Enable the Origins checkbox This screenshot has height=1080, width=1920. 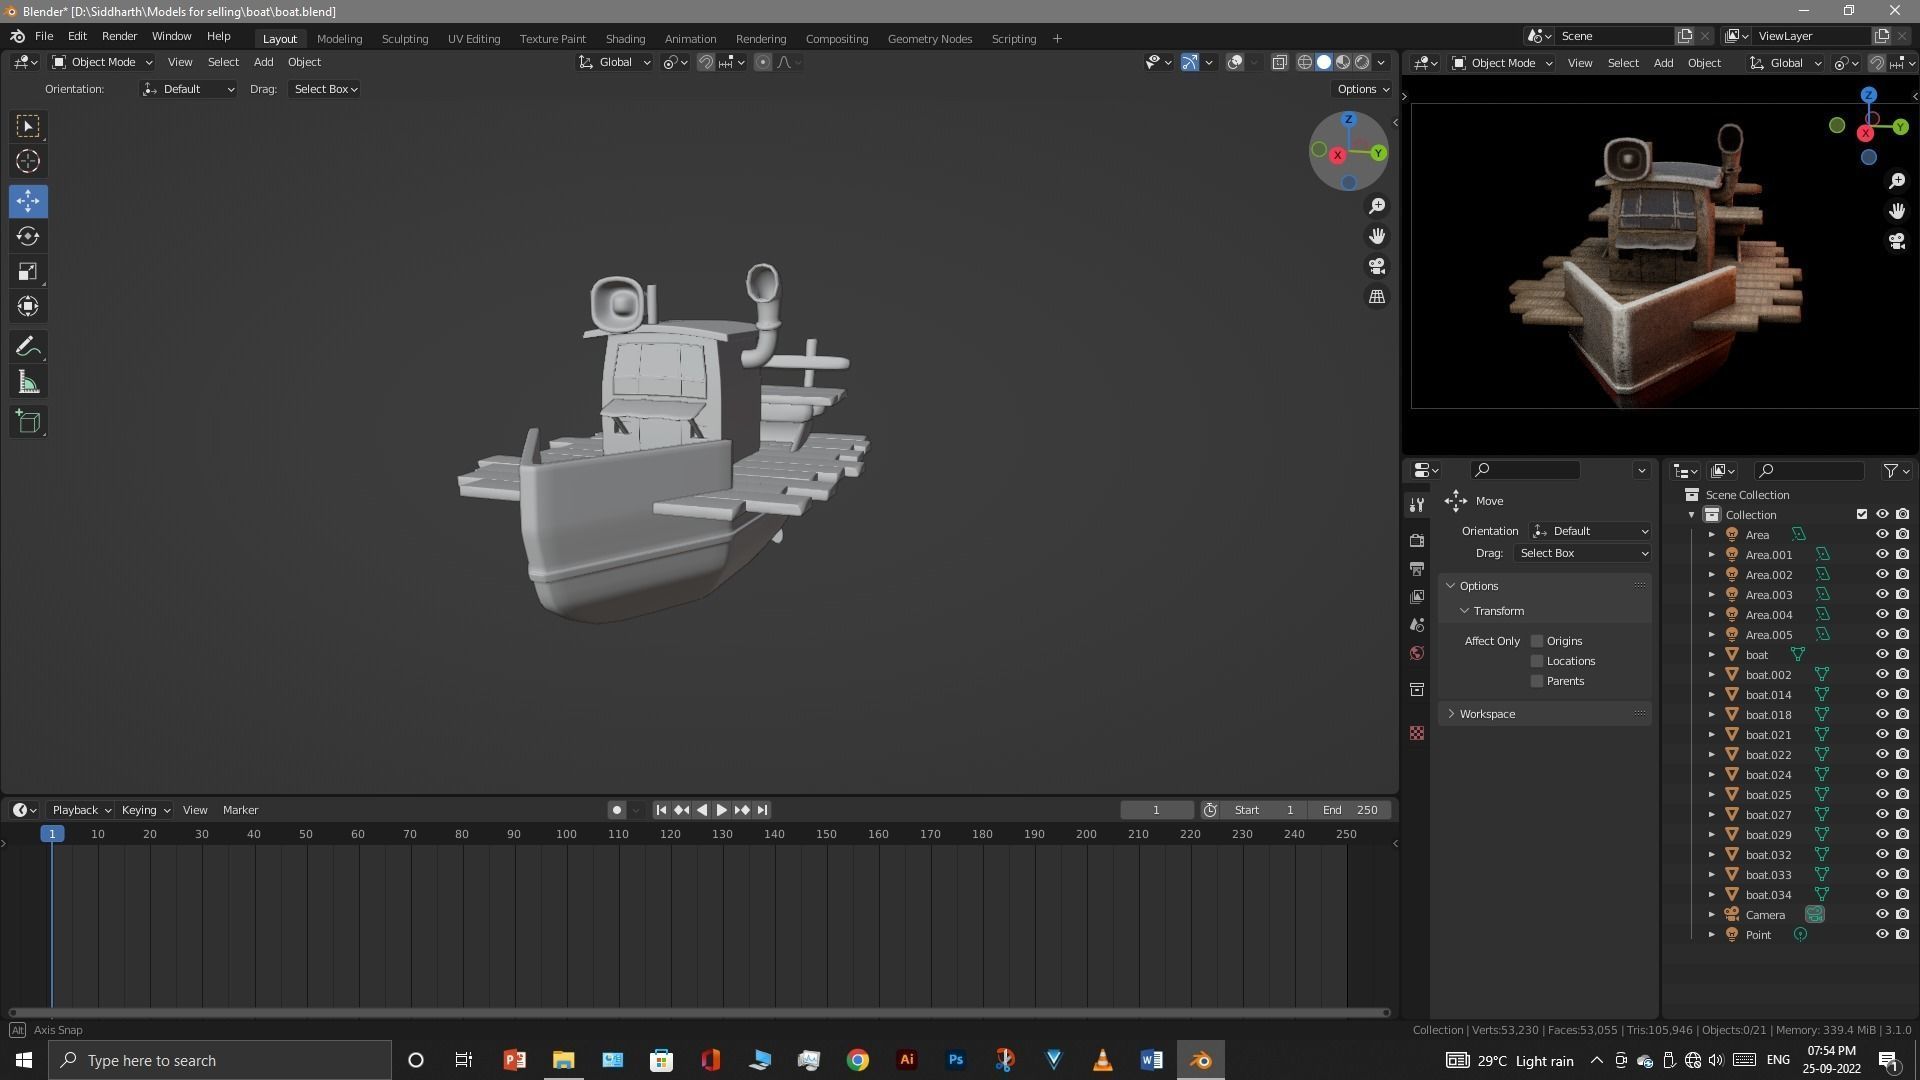pos(1537,641)
